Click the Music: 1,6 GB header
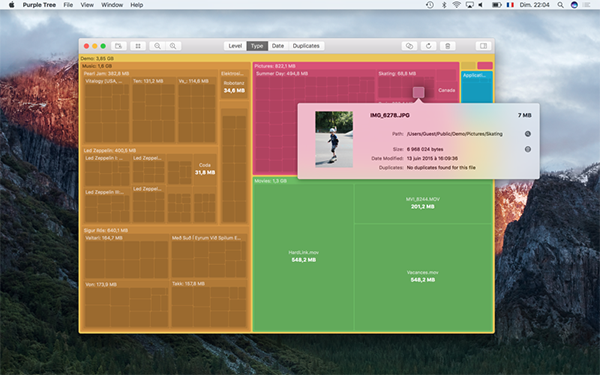This screenshot has height=375, width=600. pyautogui.click(x=97, y=66)
